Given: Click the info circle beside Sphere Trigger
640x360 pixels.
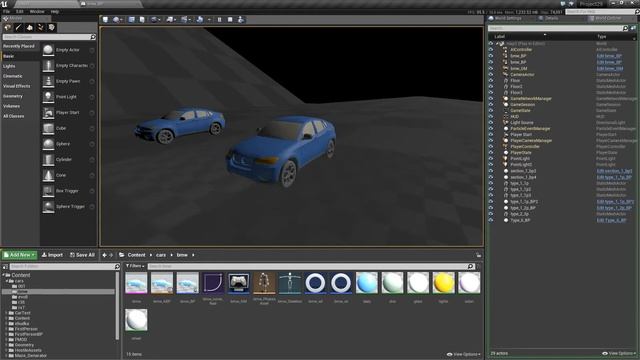Looking at the screenshot, I should coord(92,207).
